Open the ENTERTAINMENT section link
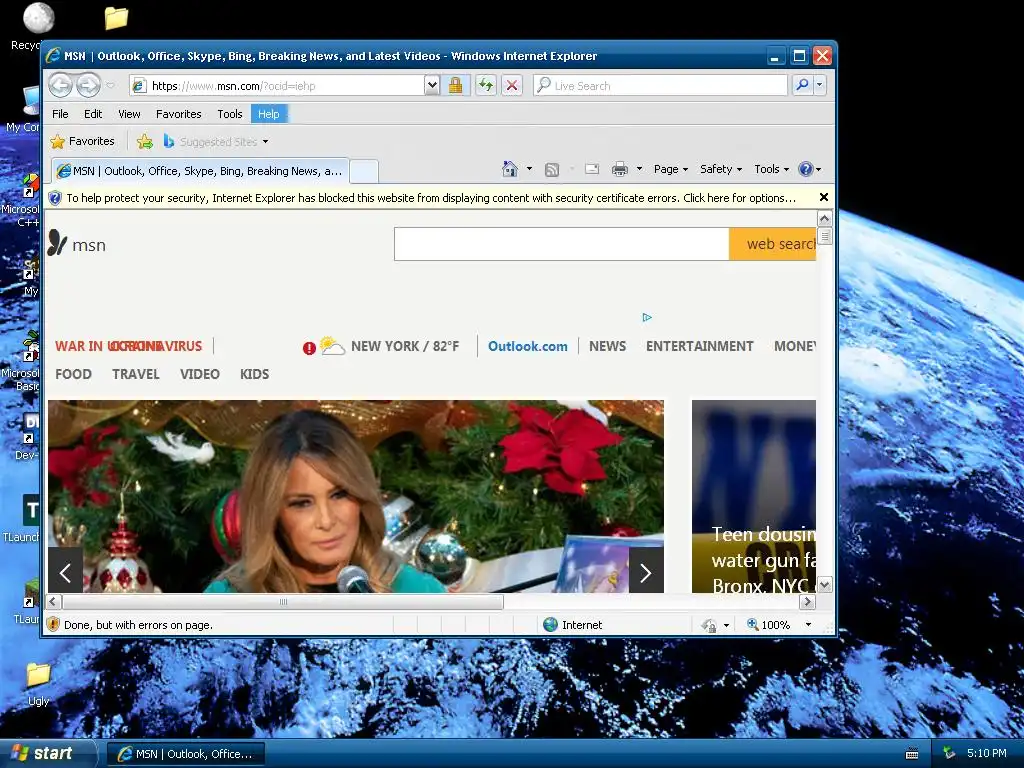Image resolution: width=1024 pixels, height=768 pixels. click(x=699, y=346)
